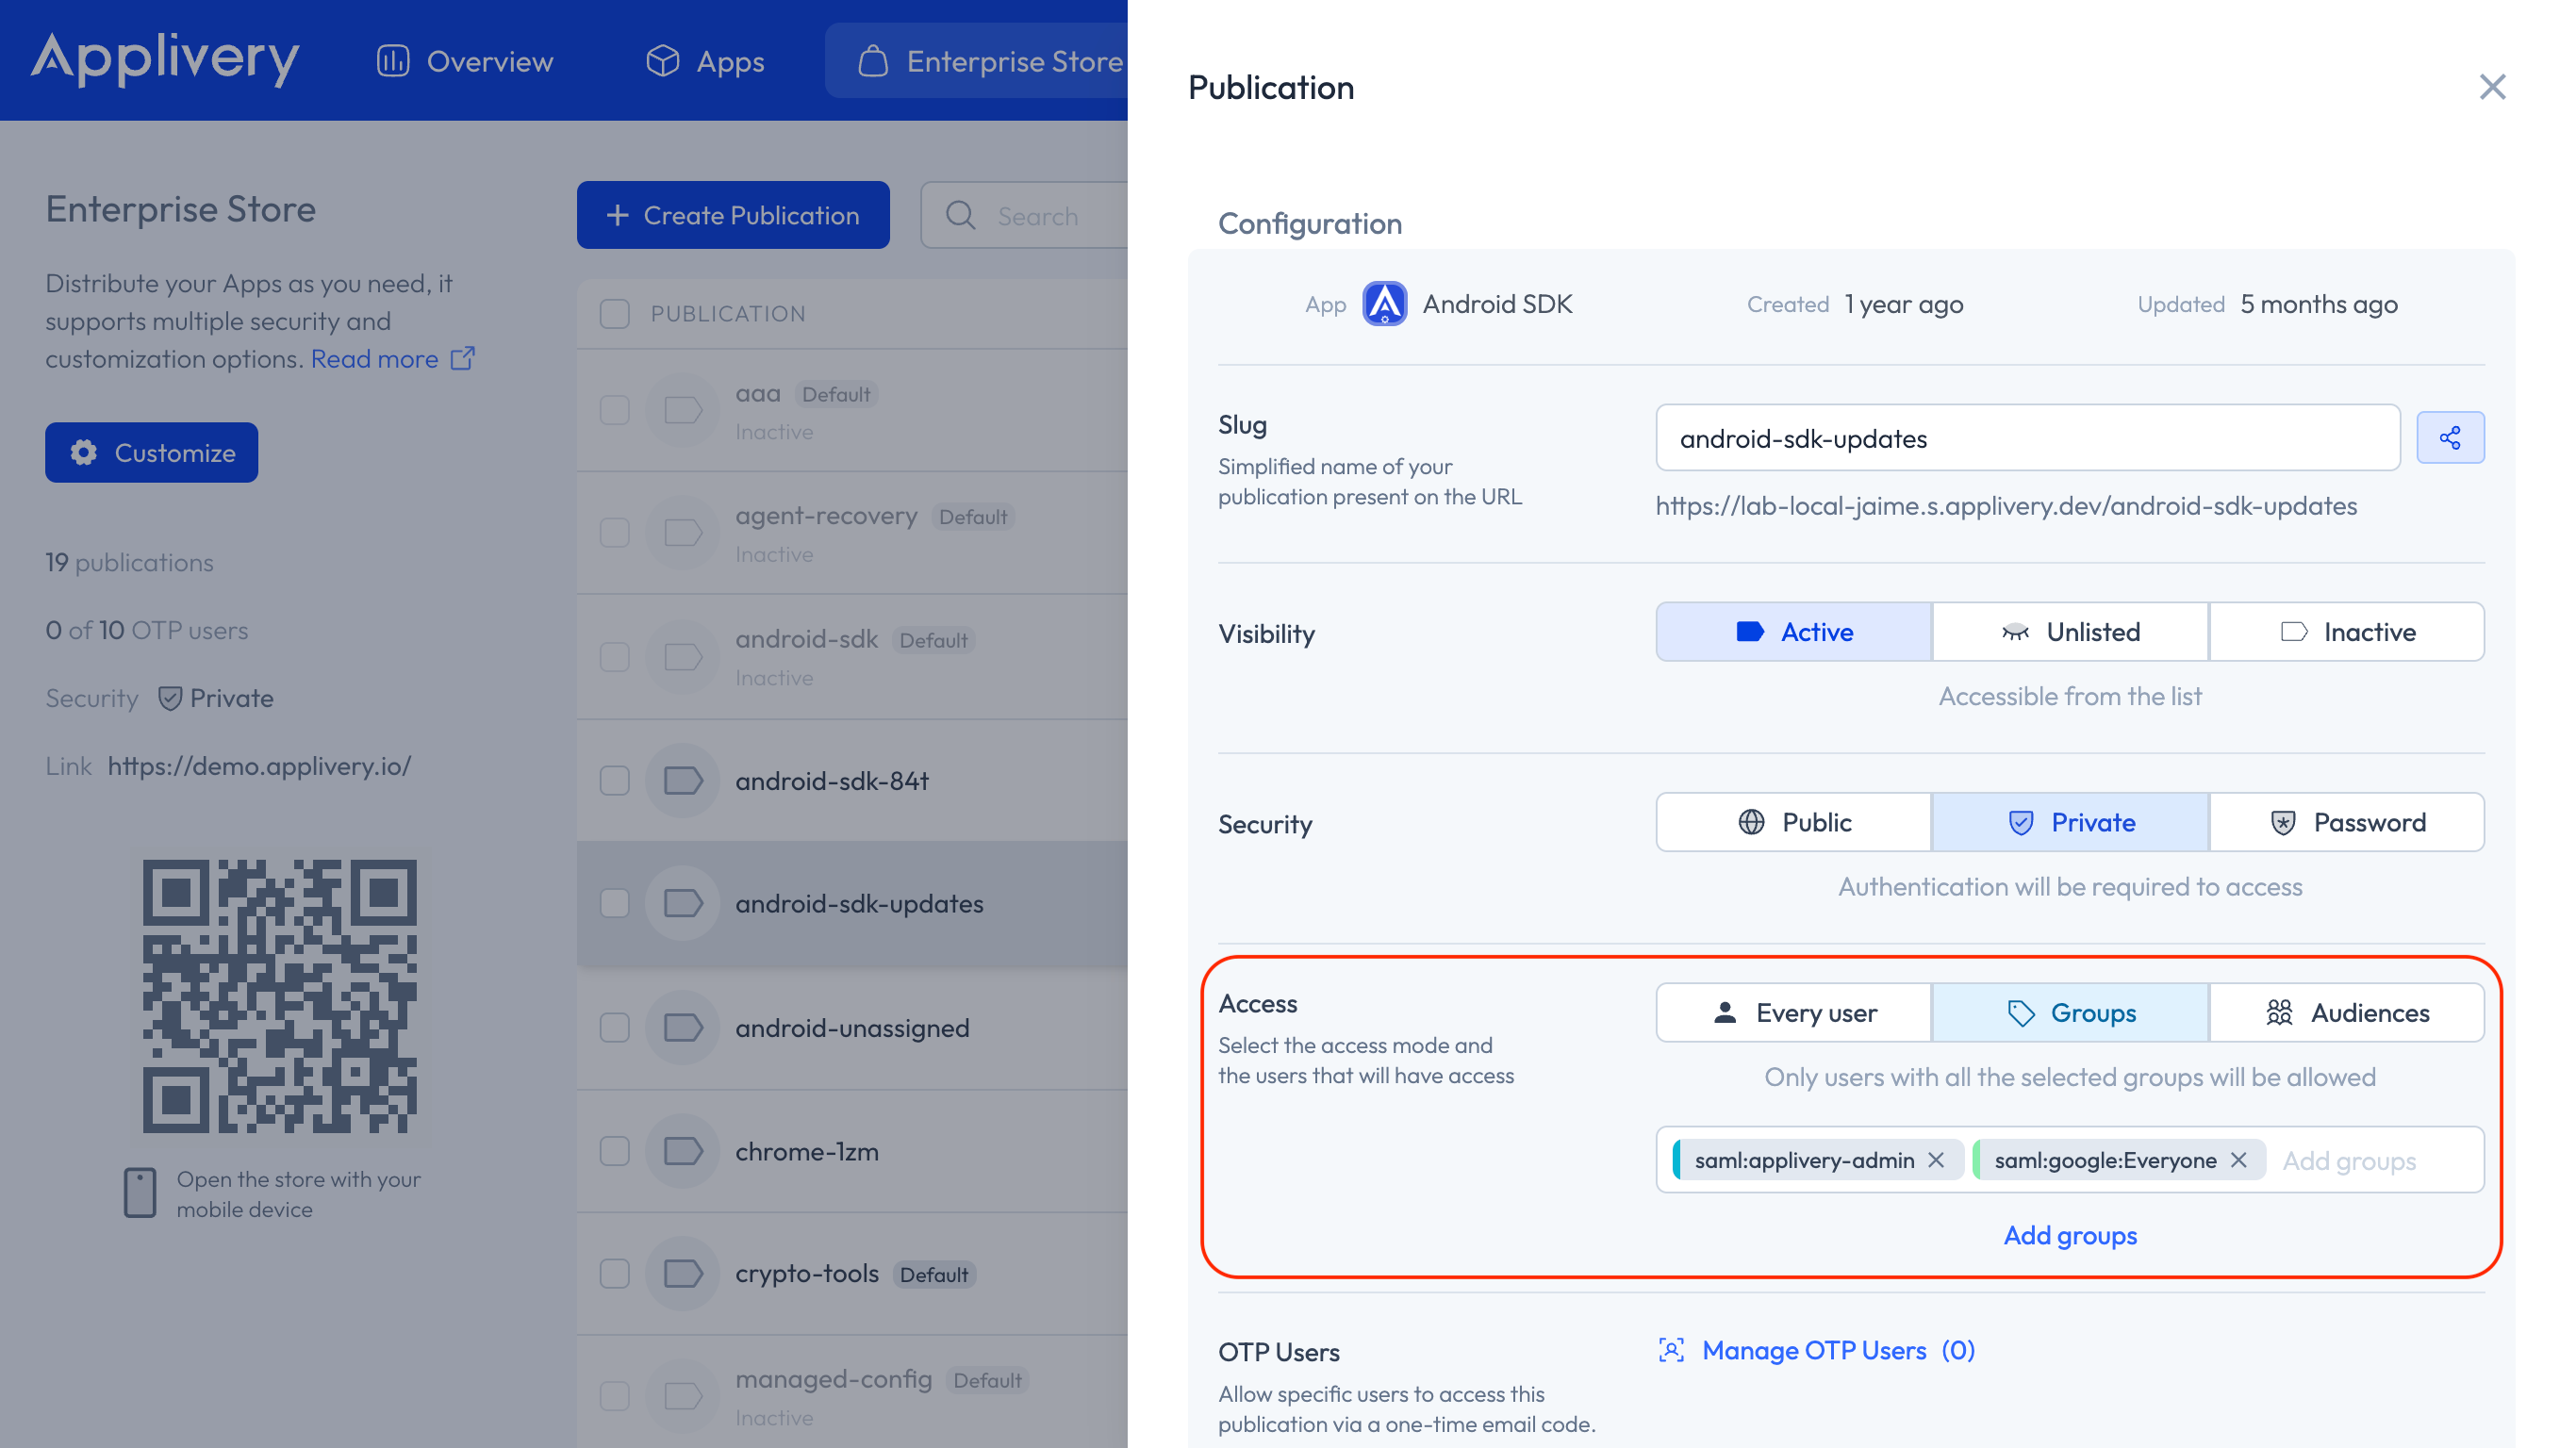Screen dimensions: 2576x1448
Task: Click the Android SDK app icon
Action: [x=1385, y=304]
